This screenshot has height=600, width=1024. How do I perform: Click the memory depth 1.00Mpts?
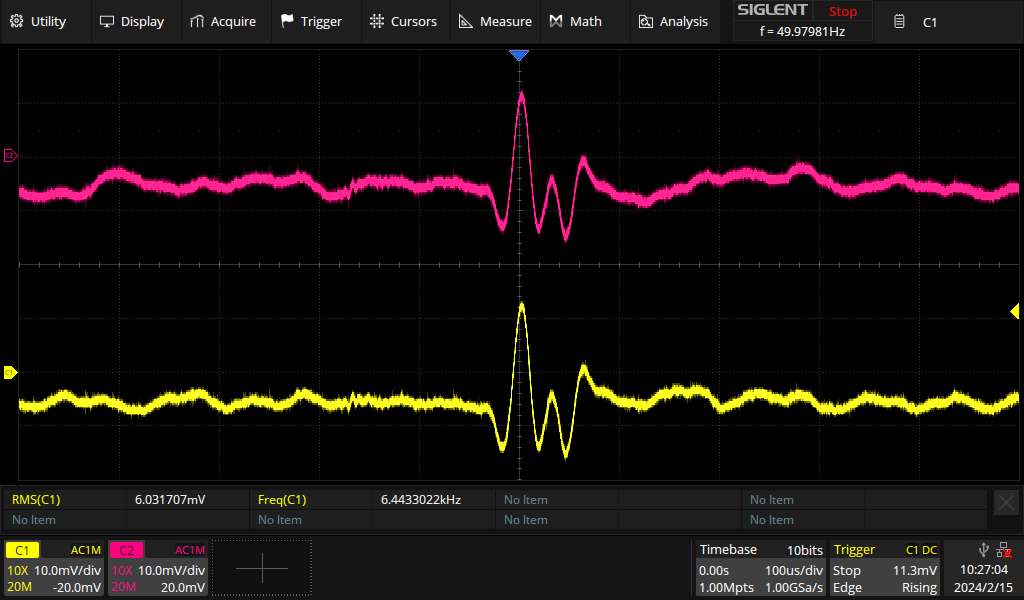point(726,588)
